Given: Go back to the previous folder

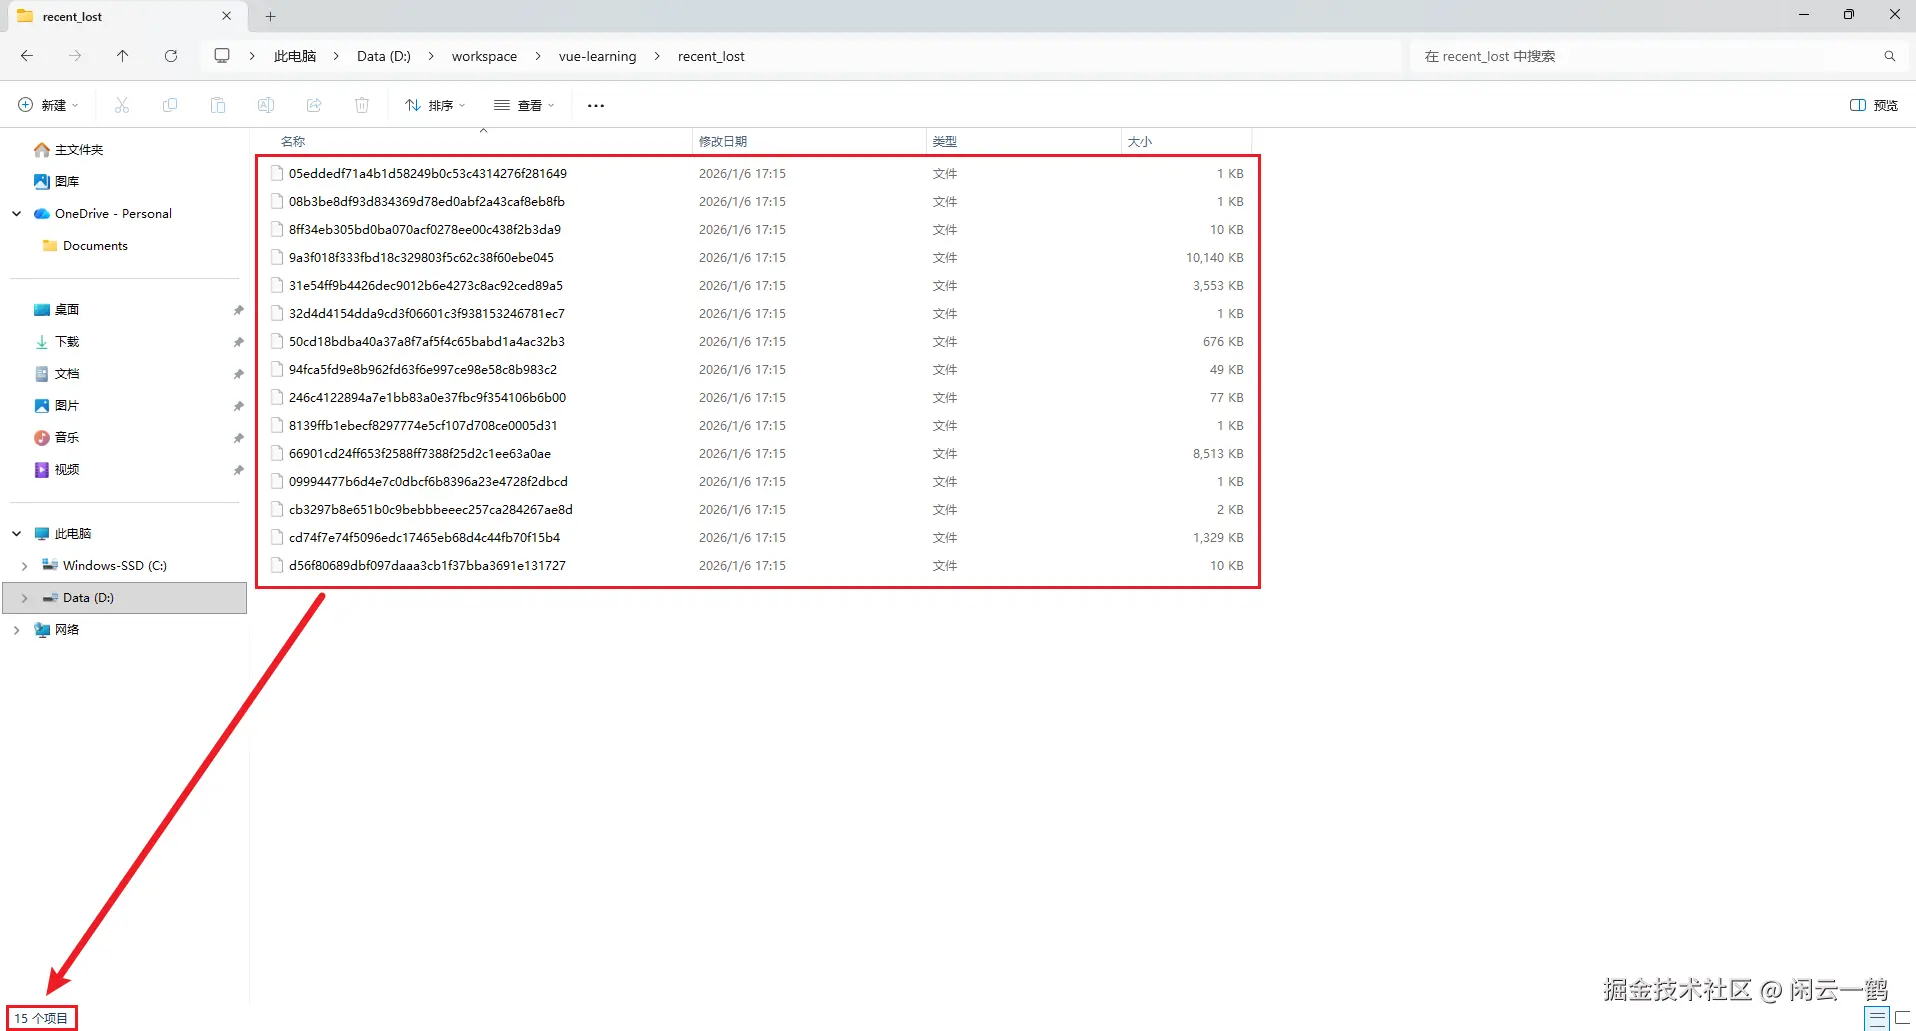Looking at the screenshot, I should 27,56.
